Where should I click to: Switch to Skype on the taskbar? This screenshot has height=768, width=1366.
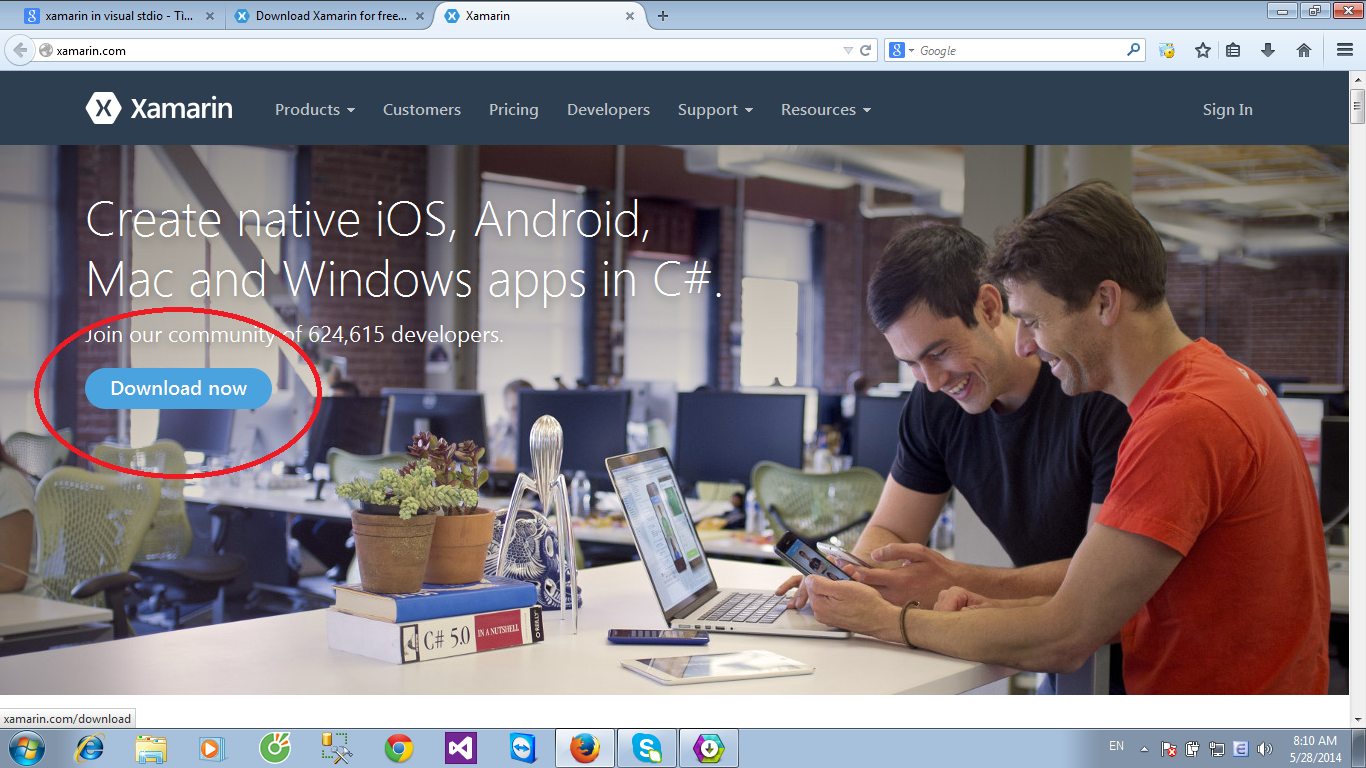(x=647, y=748)
